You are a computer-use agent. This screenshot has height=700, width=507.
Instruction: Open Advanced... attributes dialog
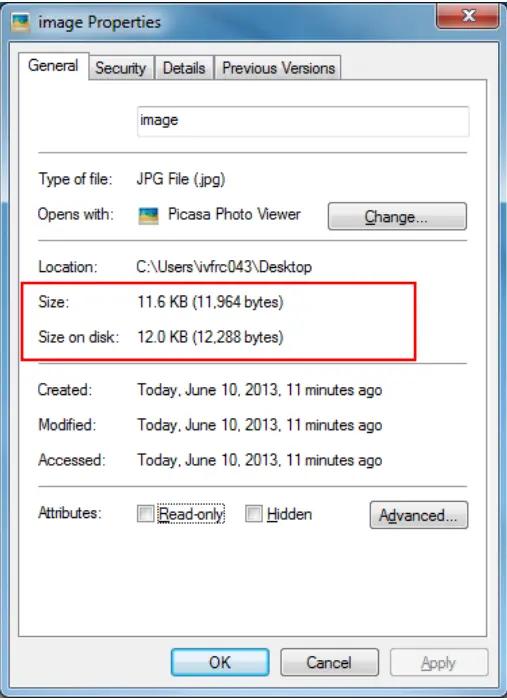coord(419,515)
